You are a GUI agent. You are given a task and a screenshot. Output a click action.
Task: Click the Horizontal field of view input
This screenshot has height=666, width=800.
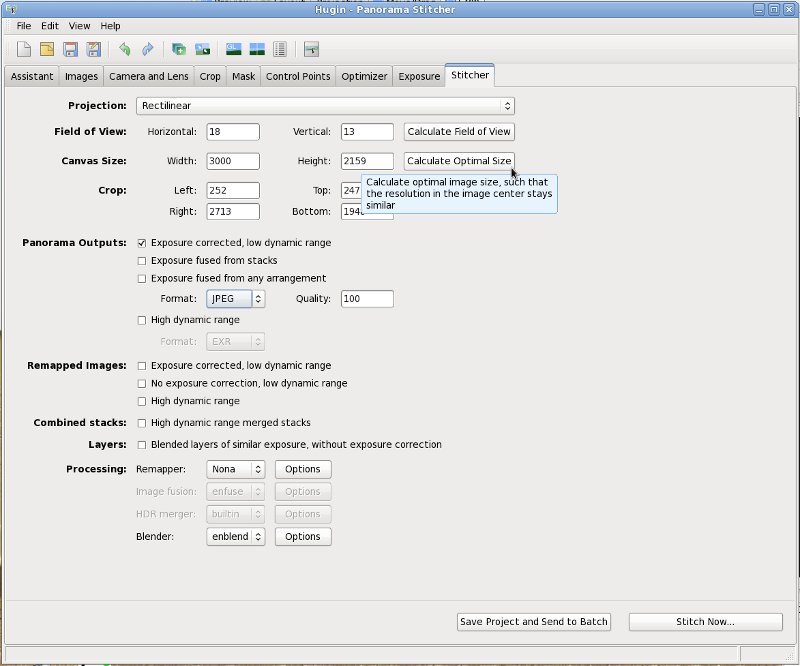233,132
